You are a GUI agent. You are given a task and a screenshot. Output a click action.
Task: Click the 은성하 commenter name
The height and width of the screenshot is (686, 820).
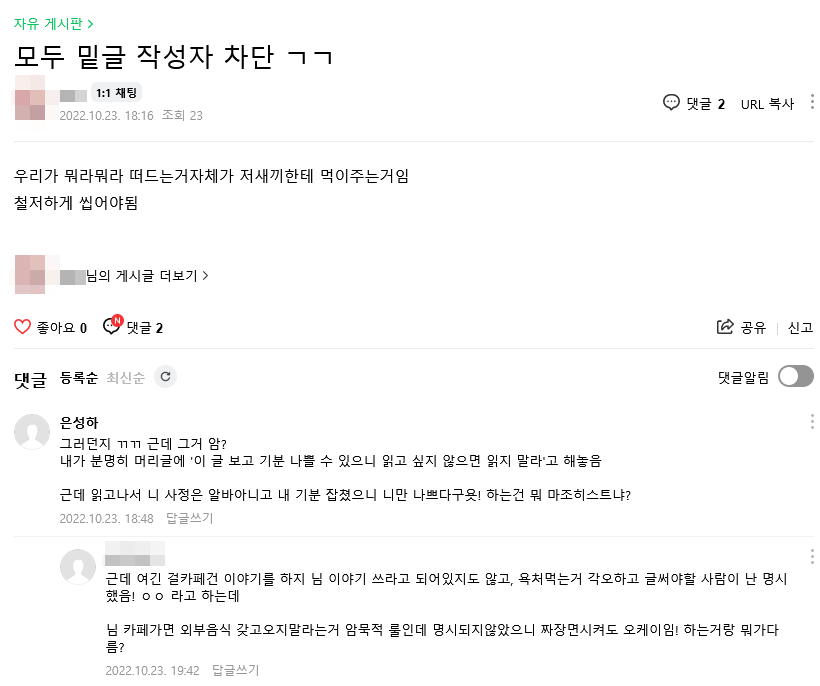[79, 423]
